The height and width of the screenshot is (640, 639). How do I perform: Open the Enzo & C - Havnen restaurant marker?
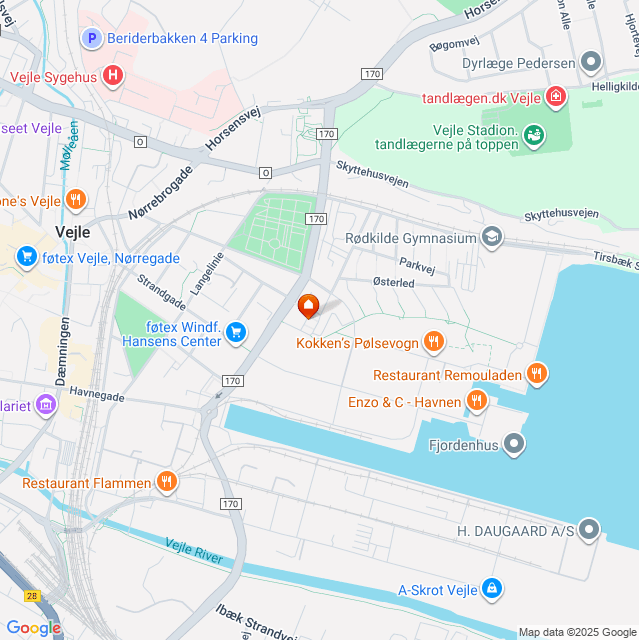pos(477,401)
